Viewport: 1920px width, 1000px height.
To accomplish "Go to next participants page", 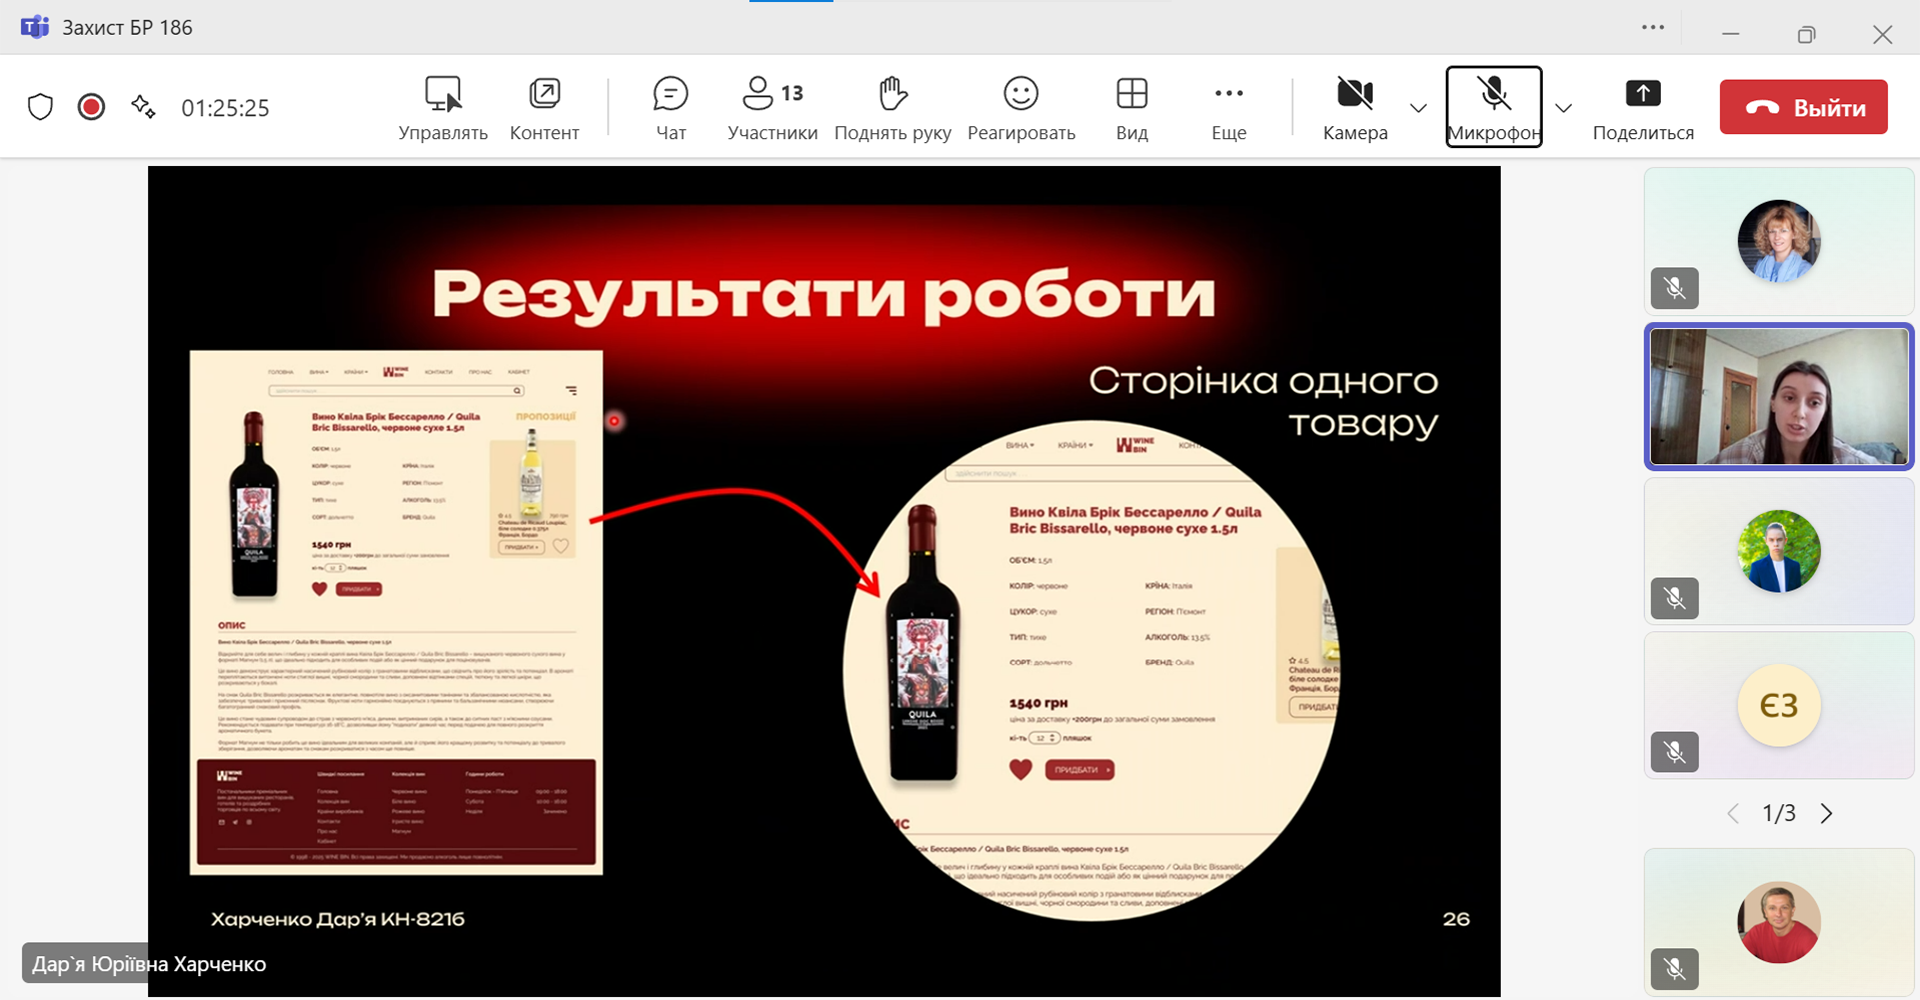I will click(1827, 813).
